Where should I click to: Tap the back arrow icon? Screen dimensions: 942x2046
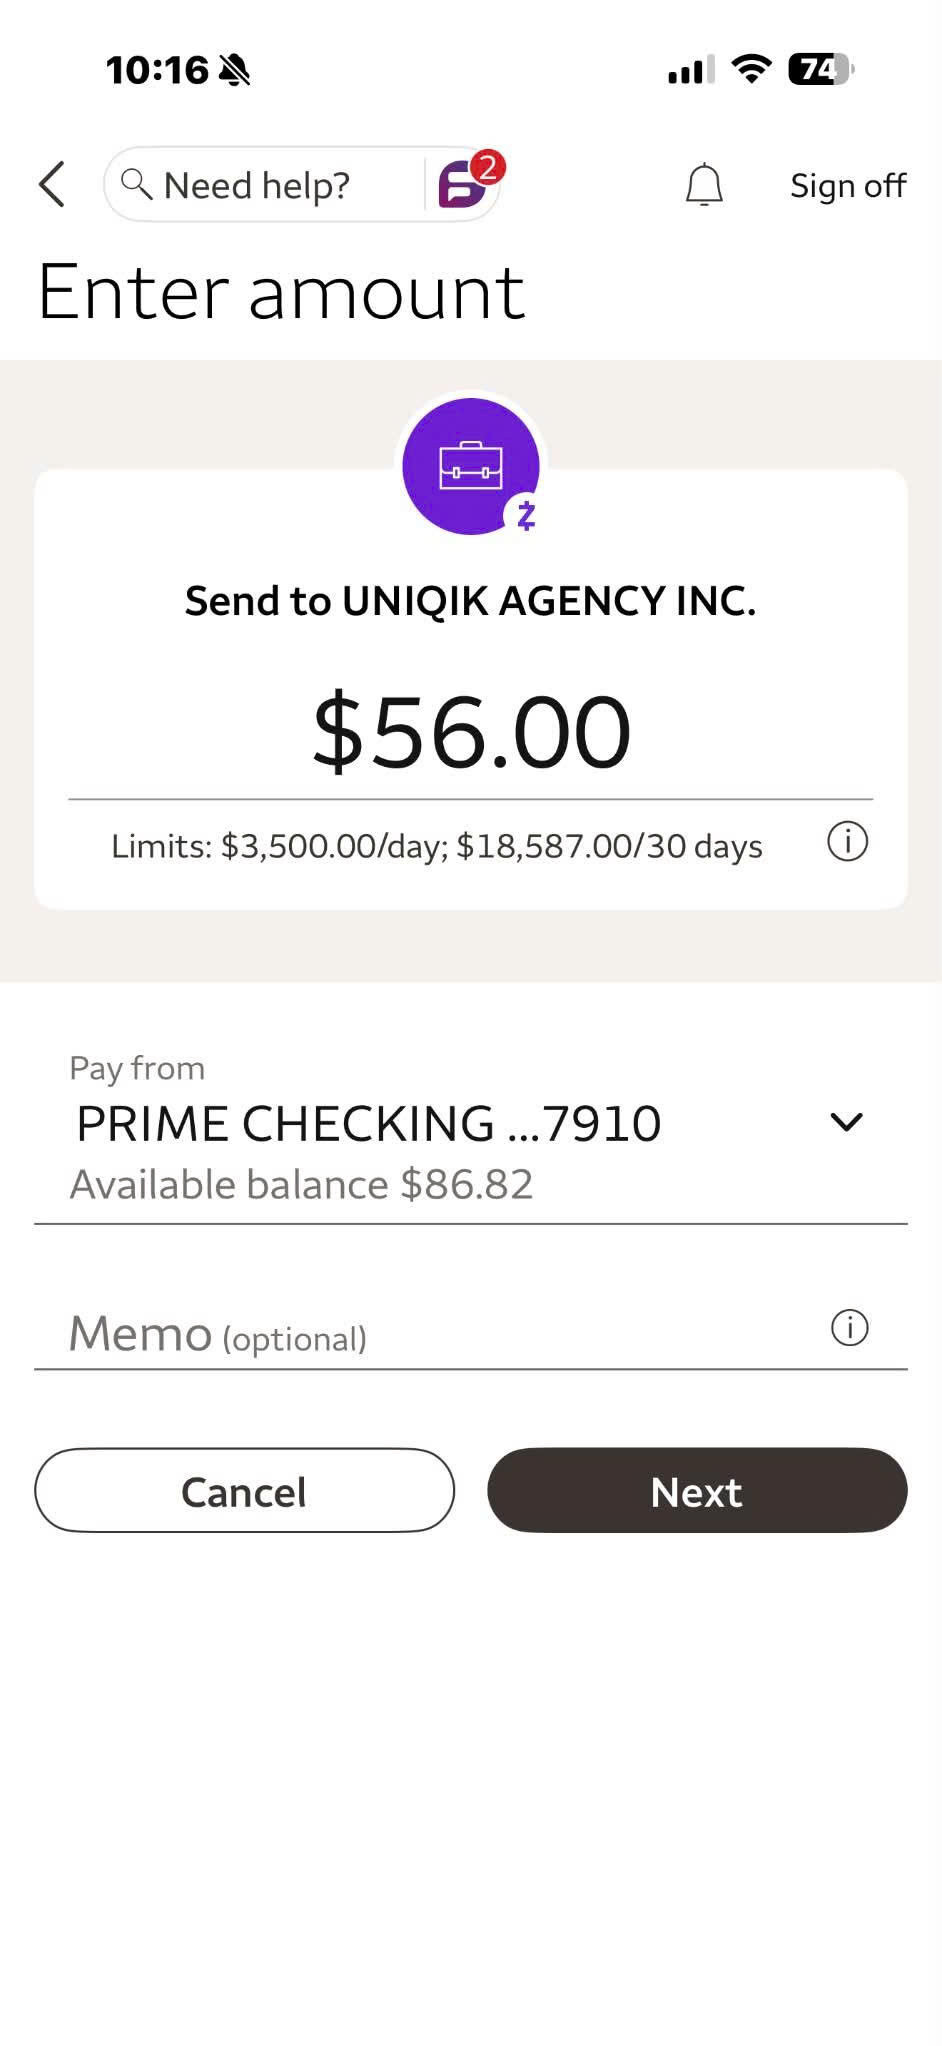pos(52,185)
